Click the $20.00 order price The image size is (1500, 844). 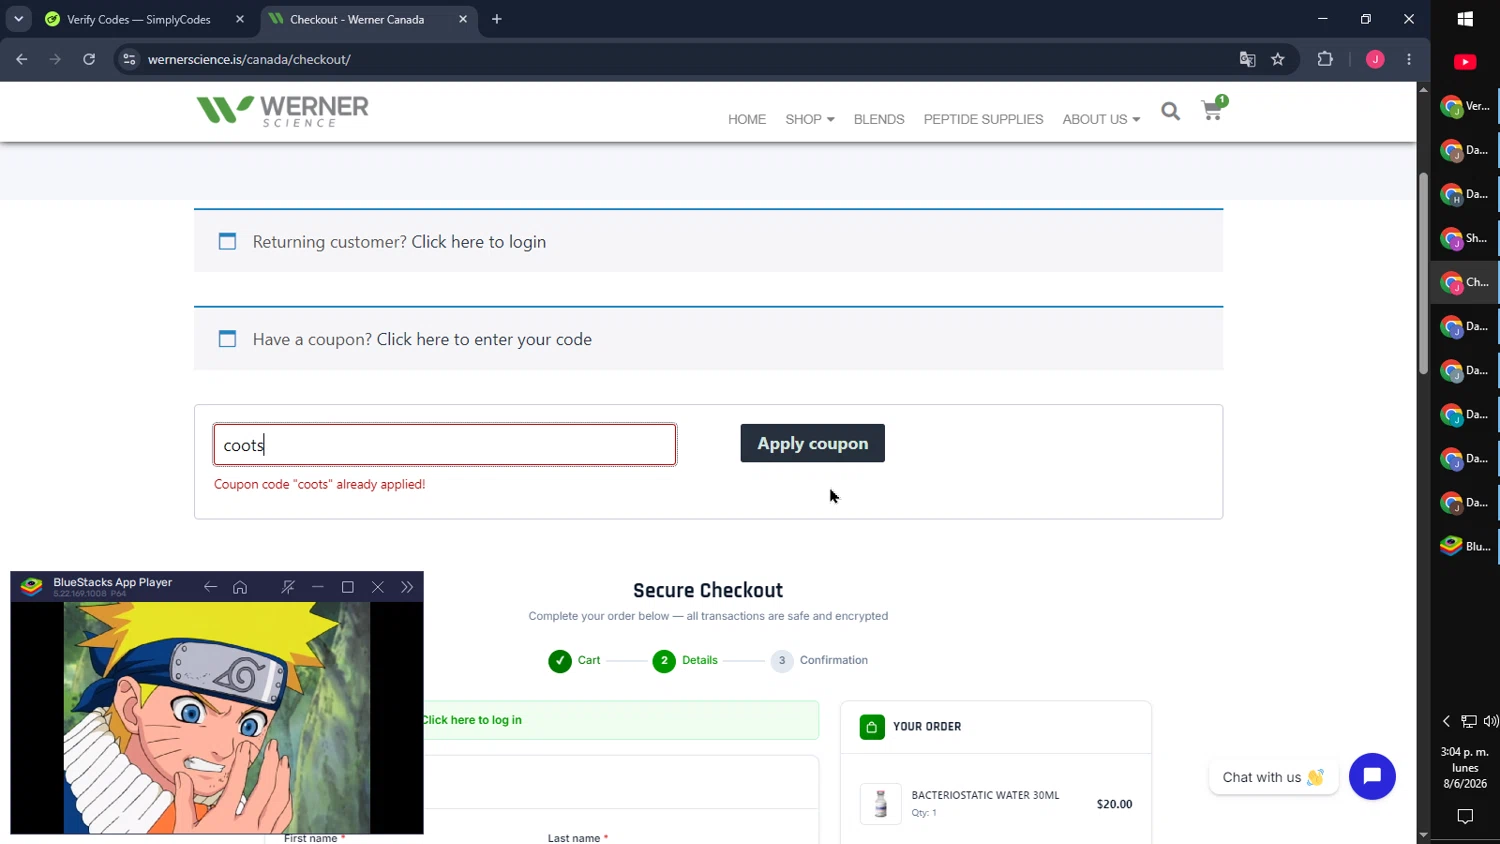(x=1114, y=804)
